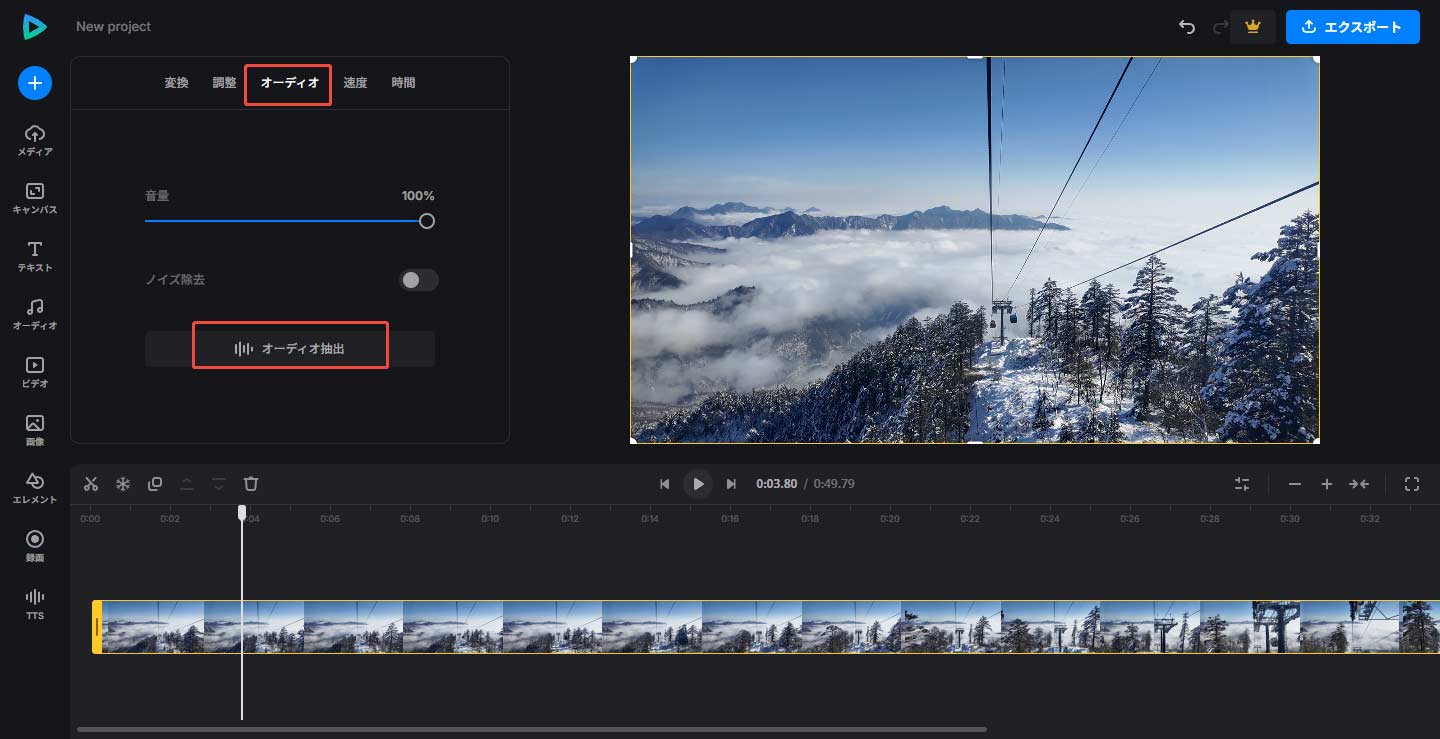The width and height of the screenshot is (1440, 739).
Task: Switch to the 調整 tab
Action: point(224,83)
